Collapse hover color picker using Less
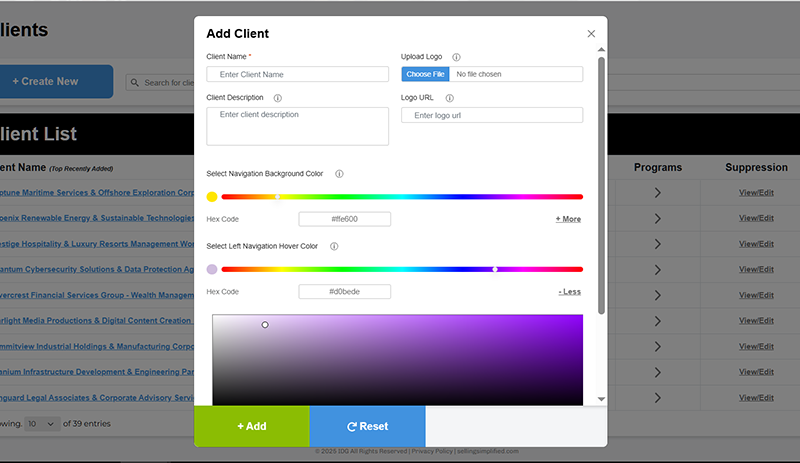Screen dimensions: 800x463 point(569,292)
